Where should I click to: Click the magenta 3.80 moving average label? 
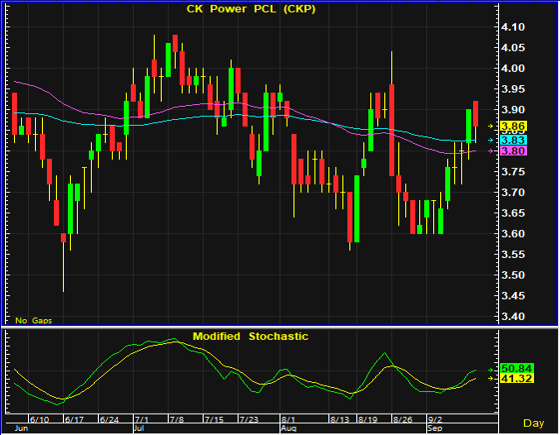pos(513,151)
